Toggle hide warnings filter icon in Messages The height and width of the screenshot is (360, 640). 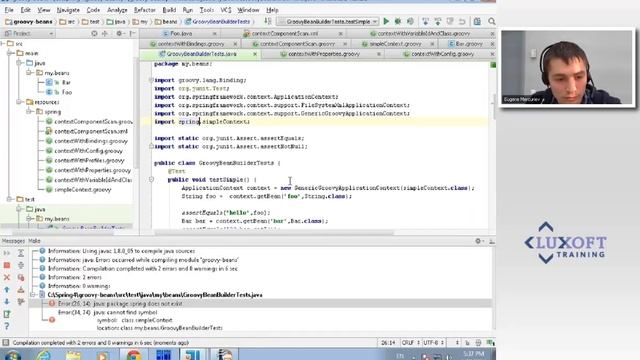pos(21,289)
